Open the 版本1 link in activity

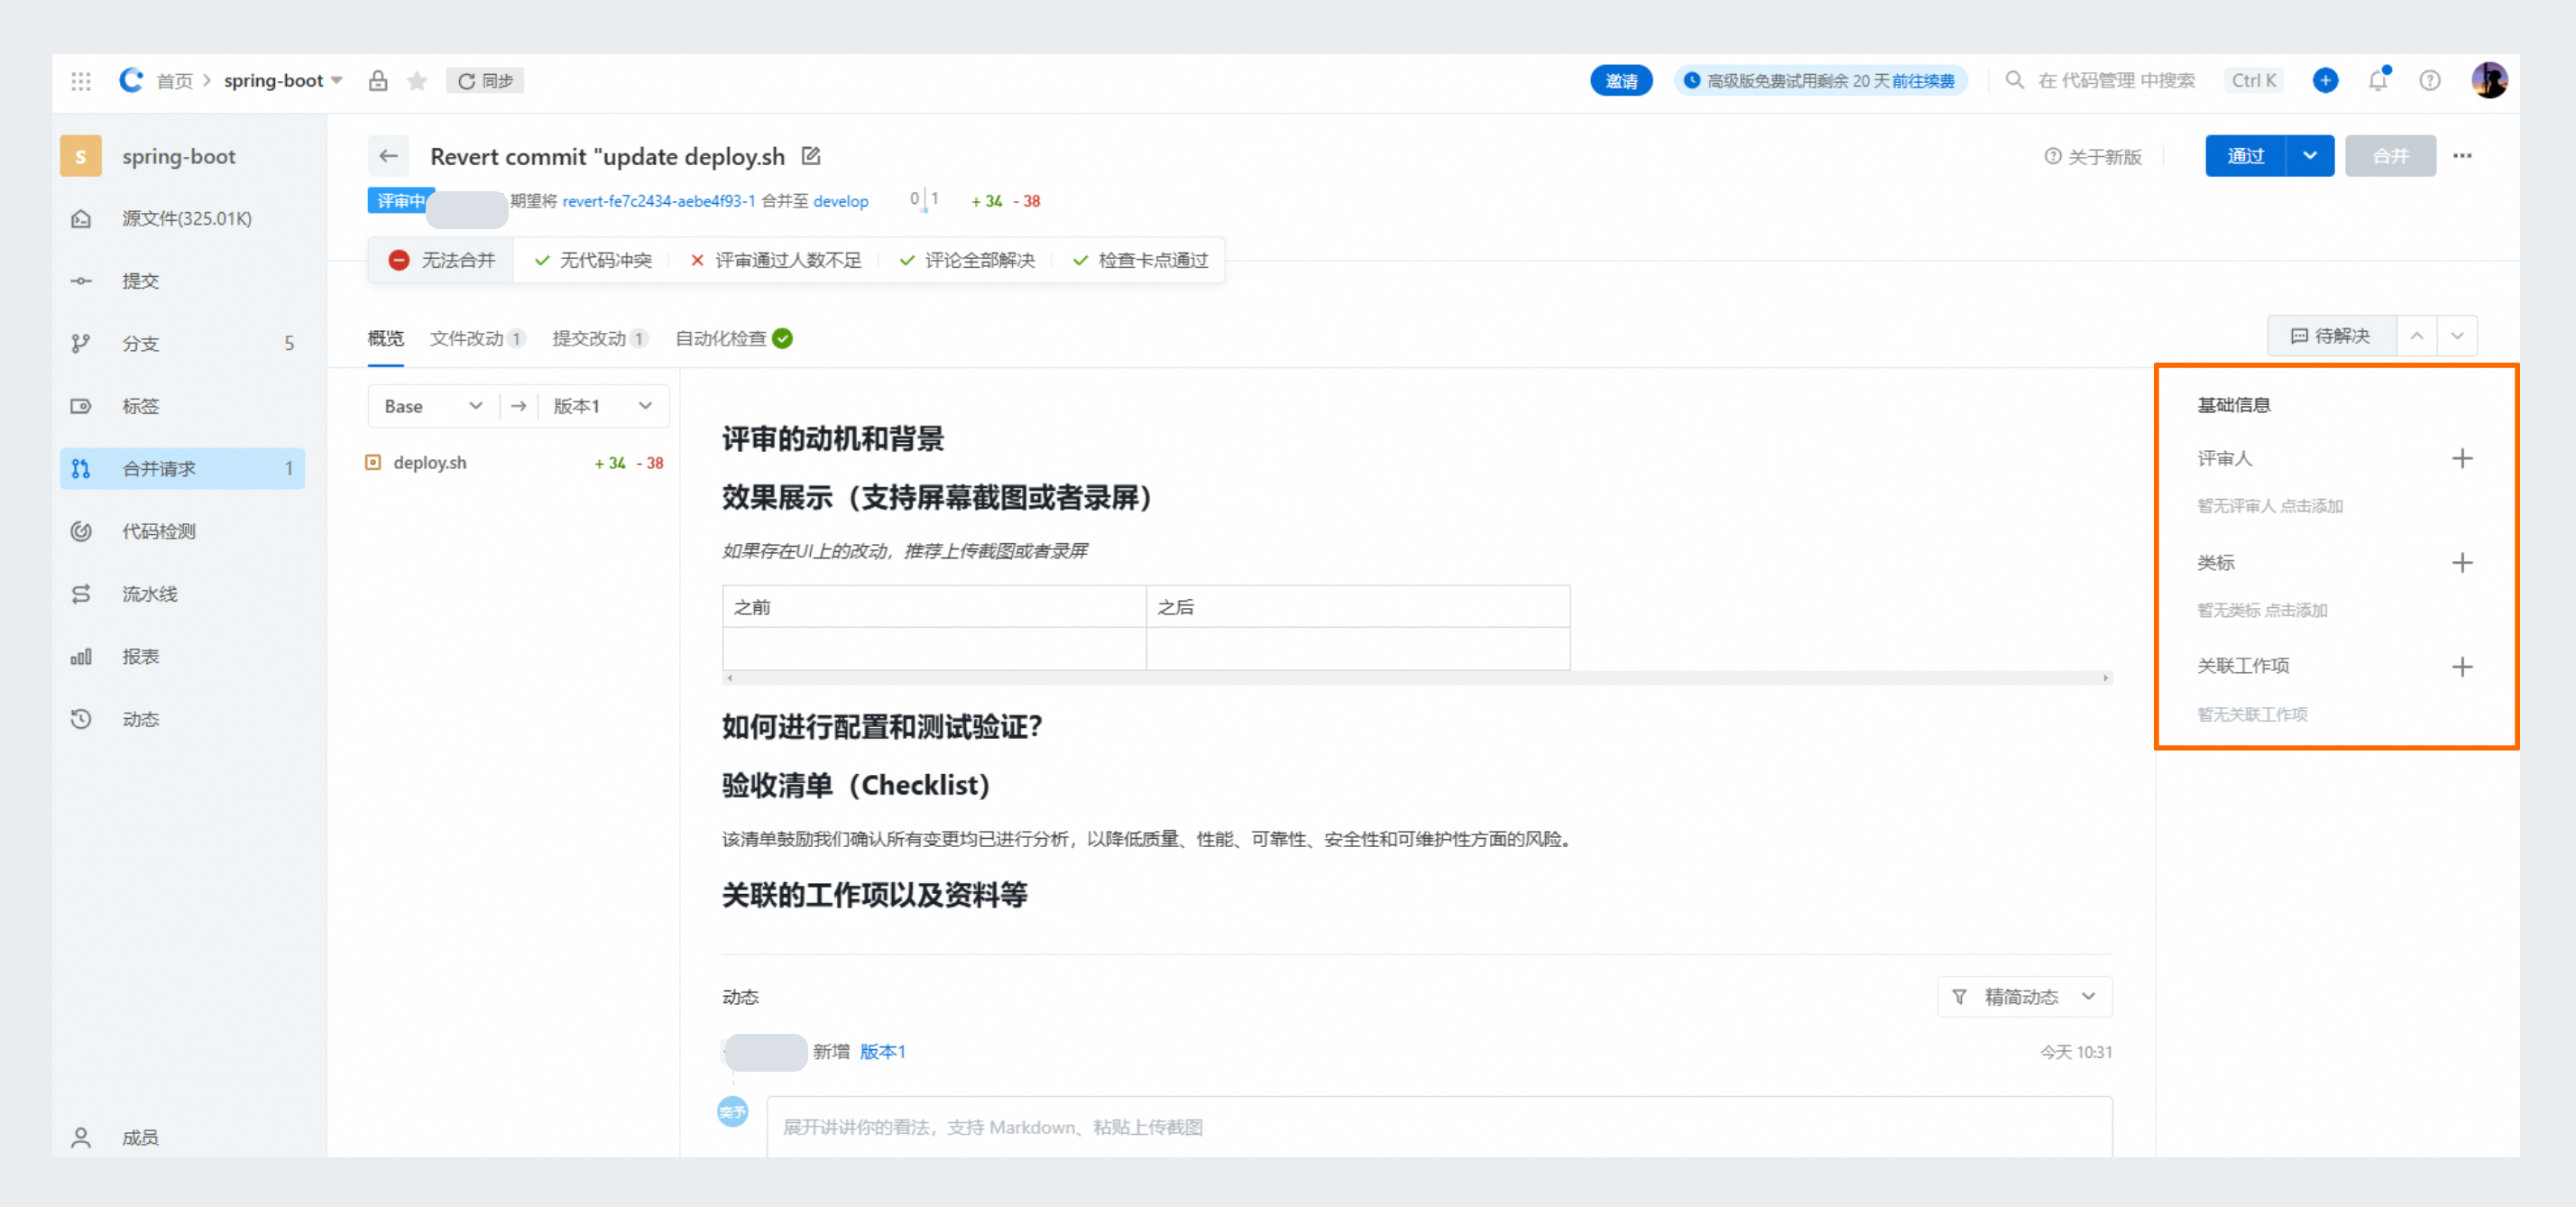(x=883, y=1052)
